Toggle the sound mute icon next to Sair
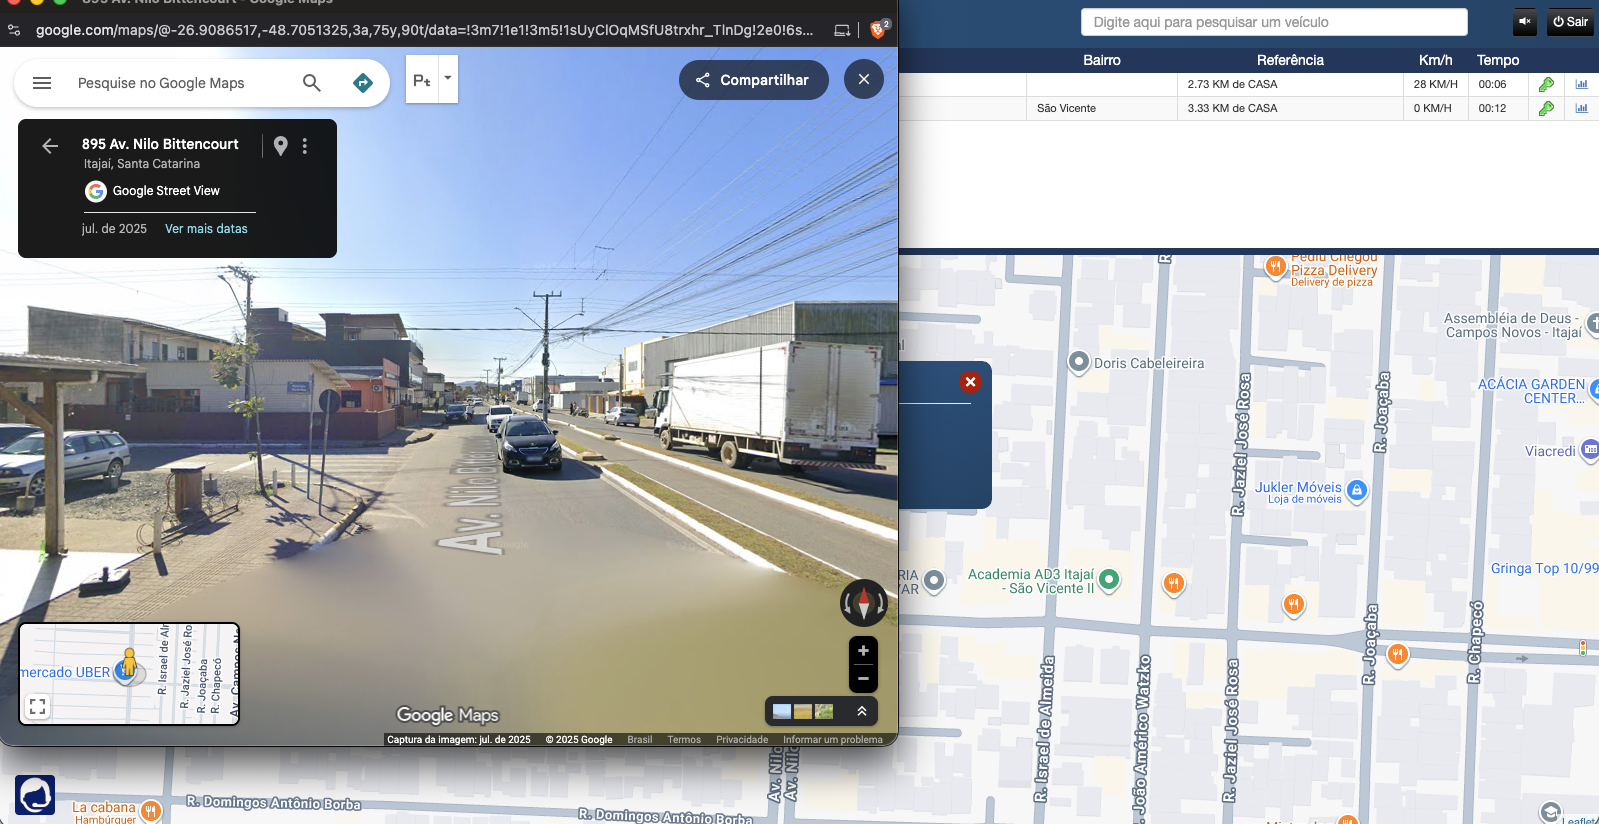This screenshot has width=1599, height=824. click(x=1525, y=22)
